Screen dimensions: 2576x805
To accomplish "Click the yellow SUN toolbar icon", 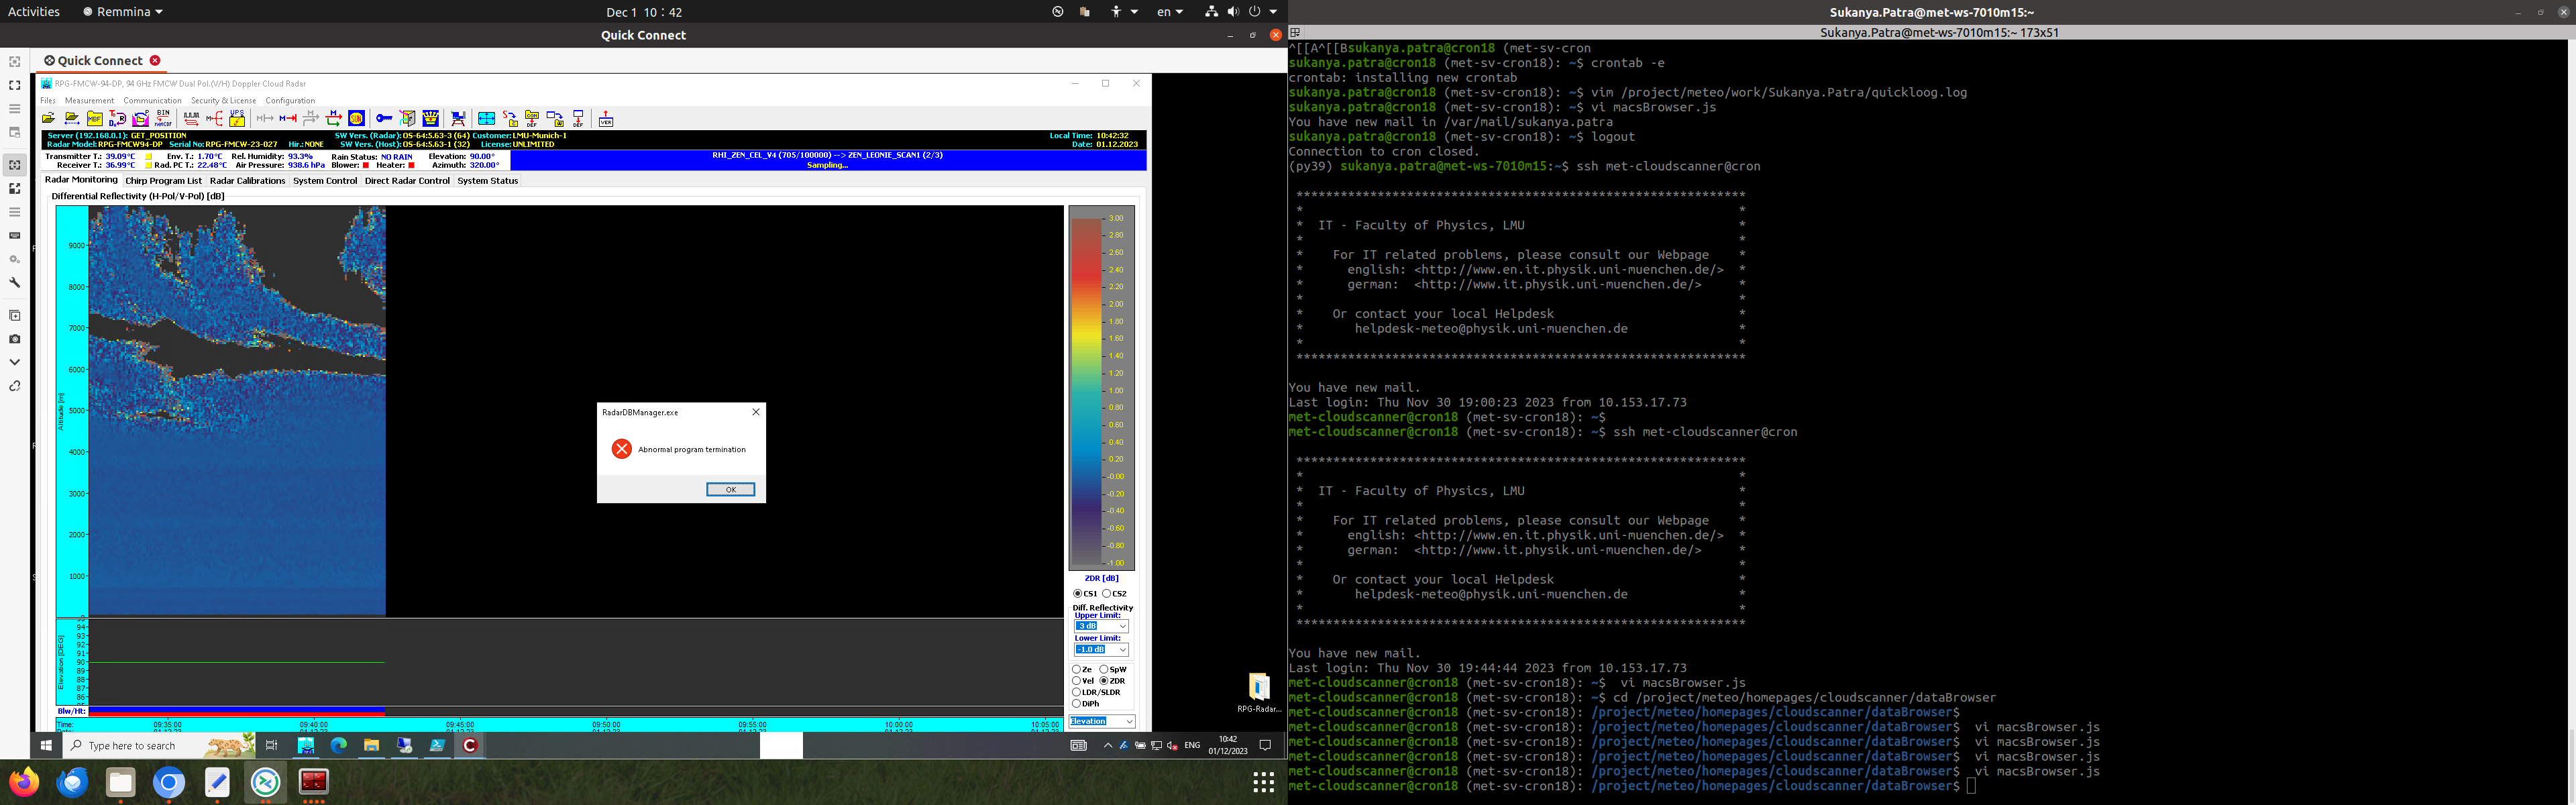I will pos(356,119).
